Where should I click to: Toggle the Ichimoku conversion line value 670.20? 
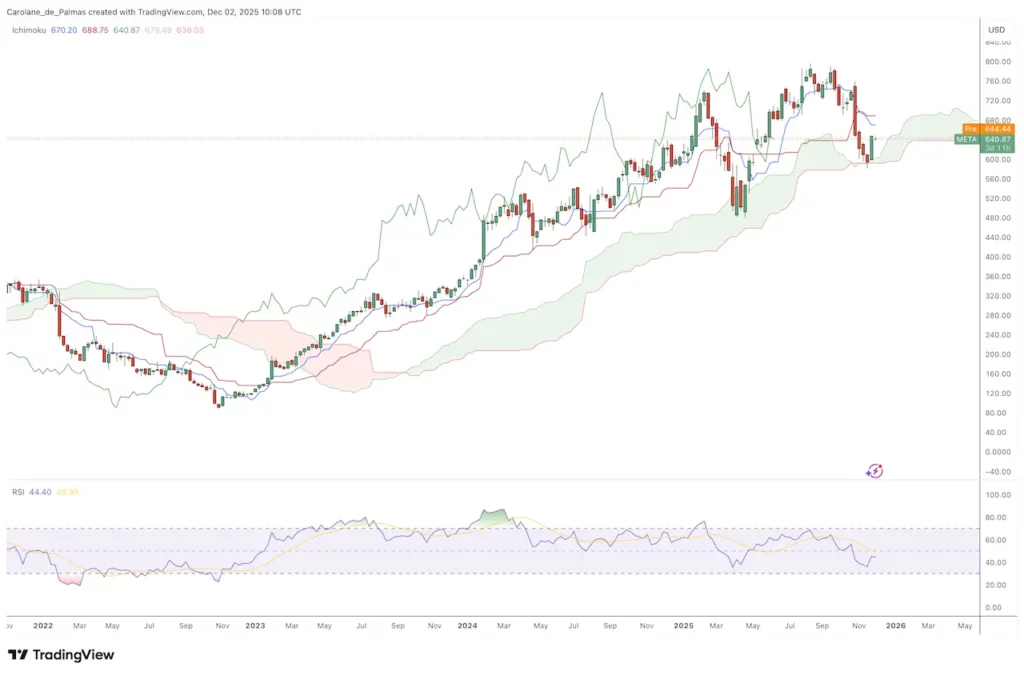pos(63,30)
